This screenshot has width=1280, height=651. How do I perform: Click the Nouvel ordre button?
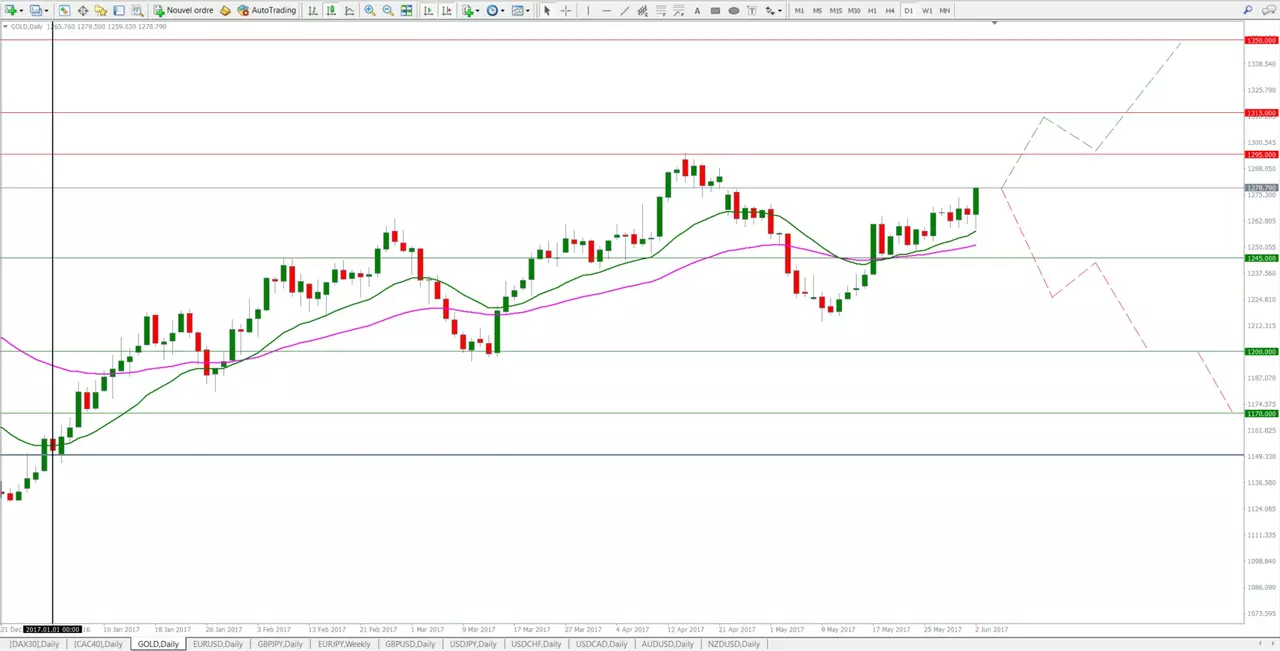183,10
